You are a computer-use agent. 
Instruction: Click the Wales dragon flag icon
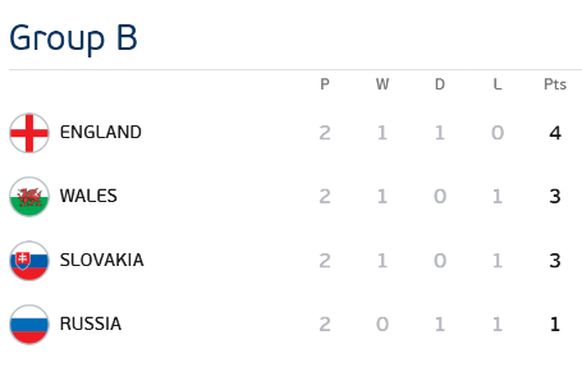(x=29, y=197)
